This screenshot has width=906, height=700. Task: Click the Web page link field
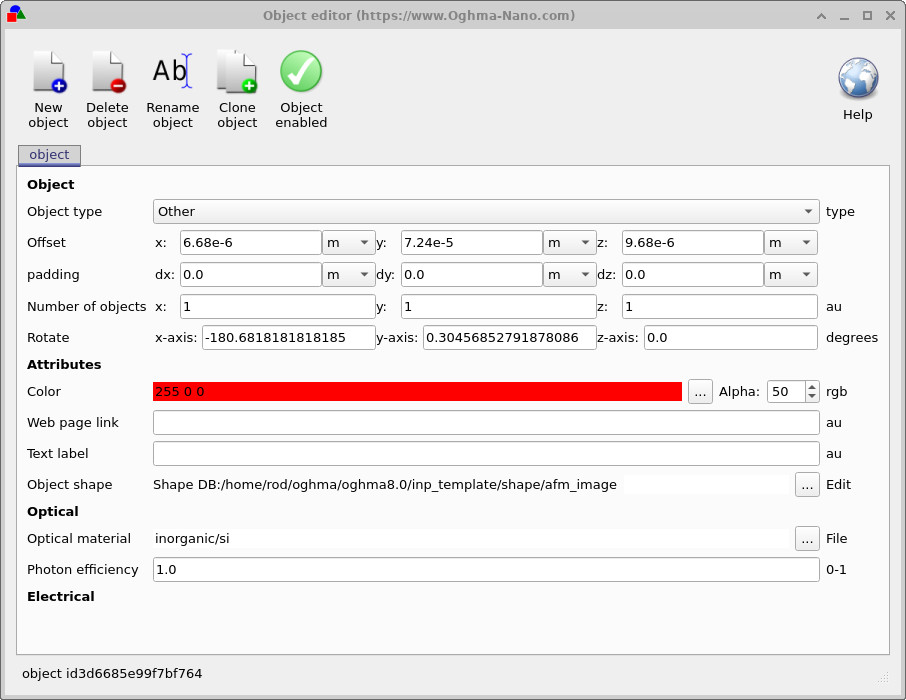coord(484,422)
